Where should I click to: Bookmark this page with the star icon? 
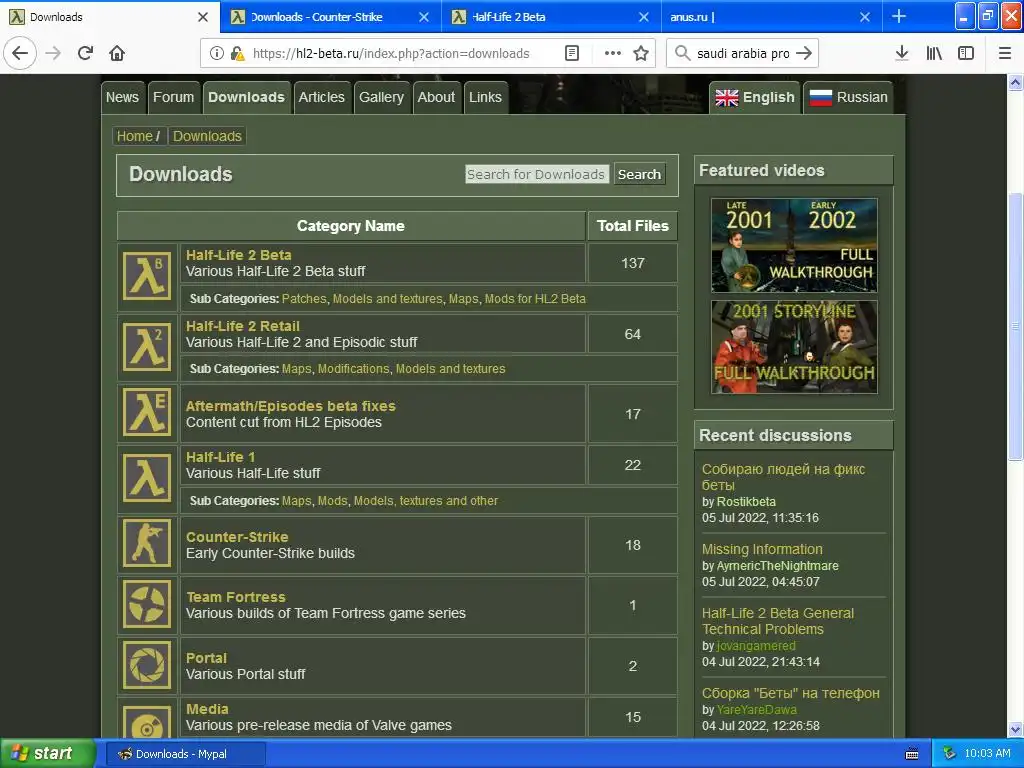pos(641,53)
